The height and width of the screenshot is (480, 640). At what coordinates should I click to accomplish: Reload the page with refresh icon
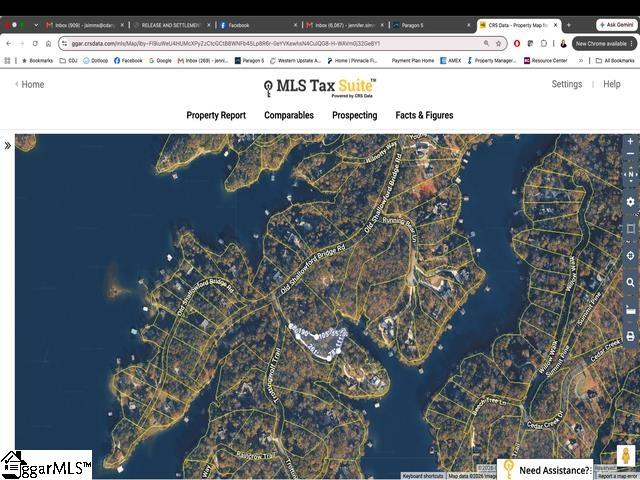coord(35,43)
